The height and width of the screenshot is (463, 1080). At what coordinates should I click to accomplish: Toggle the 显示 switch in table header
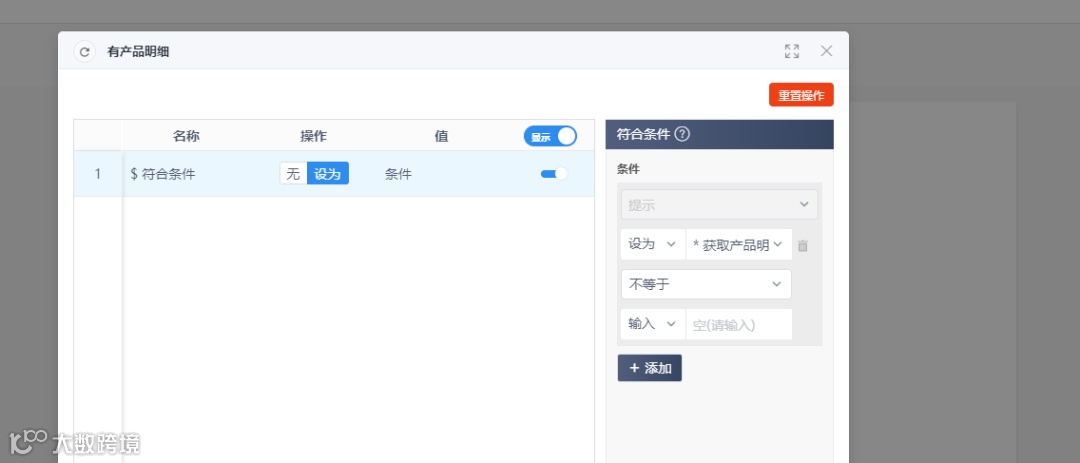coord(550,136)
